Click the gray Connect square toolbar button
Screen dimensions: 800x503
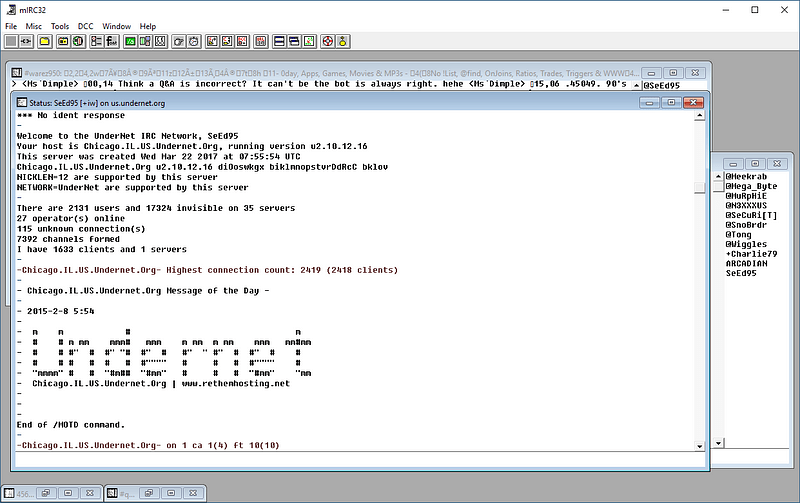coord(11,41)
